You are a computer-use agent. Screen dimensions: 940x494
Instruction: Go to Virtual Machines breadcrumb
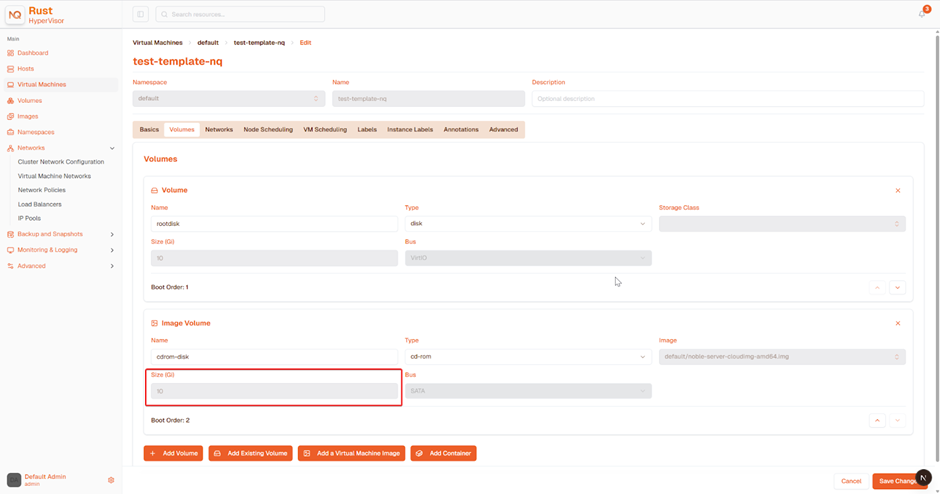[x=158, y=43]
